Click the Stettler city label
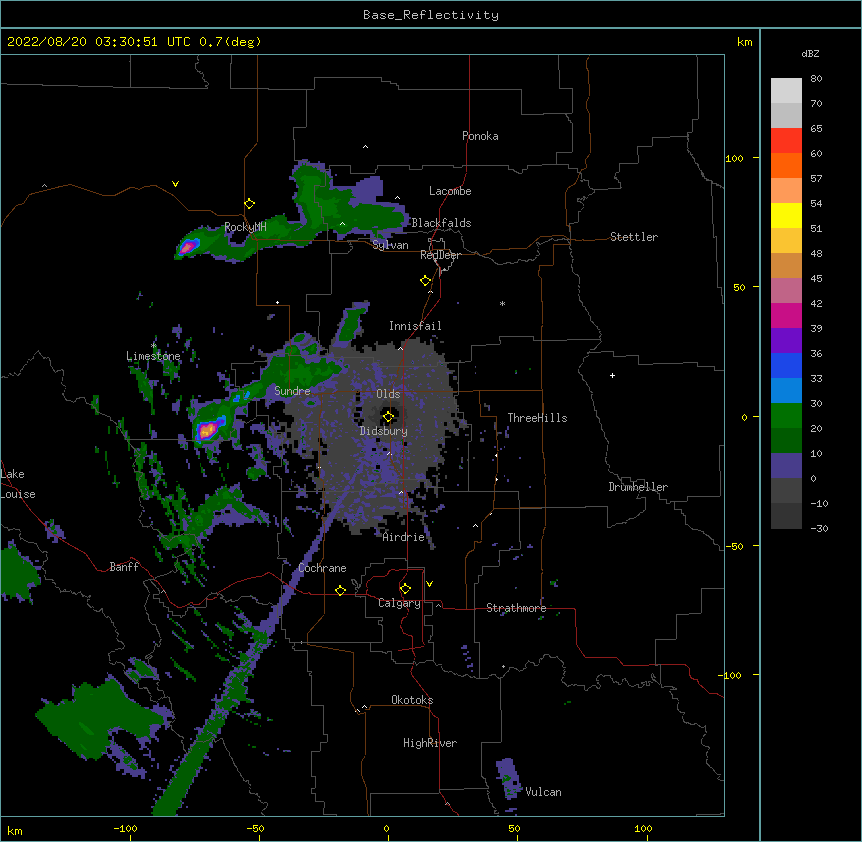862x842 pixels. (634, 237)
